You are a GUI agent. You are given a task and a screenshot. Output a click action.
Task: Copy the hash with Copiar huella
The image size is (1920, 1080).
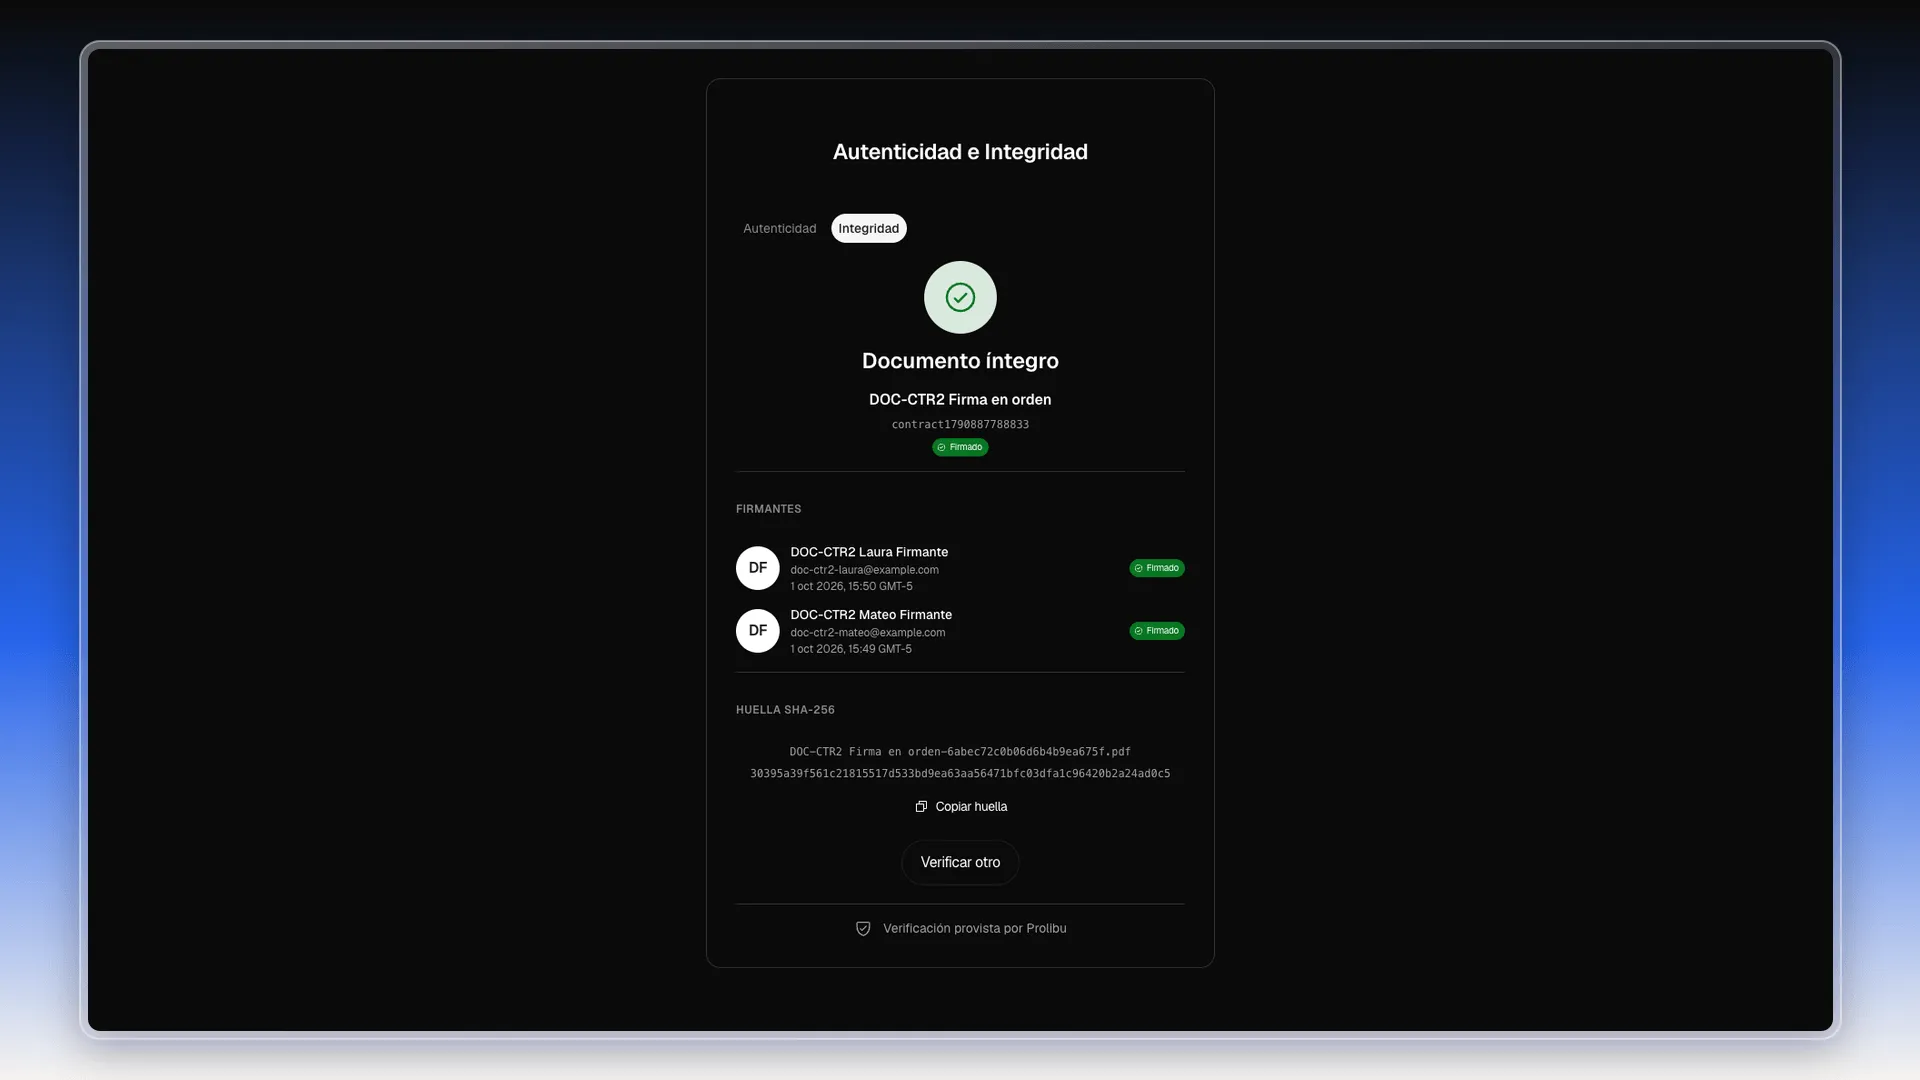pyautogui.click(x=960, y=807)
